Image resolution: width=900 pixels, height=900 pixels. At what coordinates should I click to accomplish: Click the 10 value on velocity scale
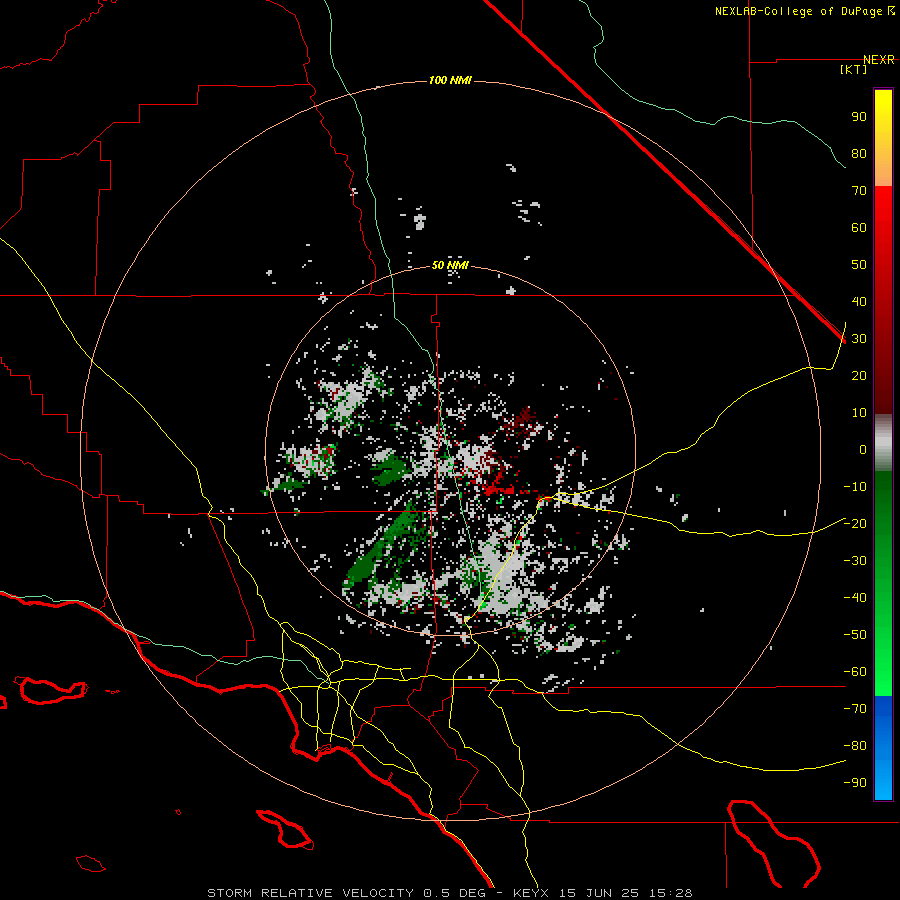click(859, 413)
